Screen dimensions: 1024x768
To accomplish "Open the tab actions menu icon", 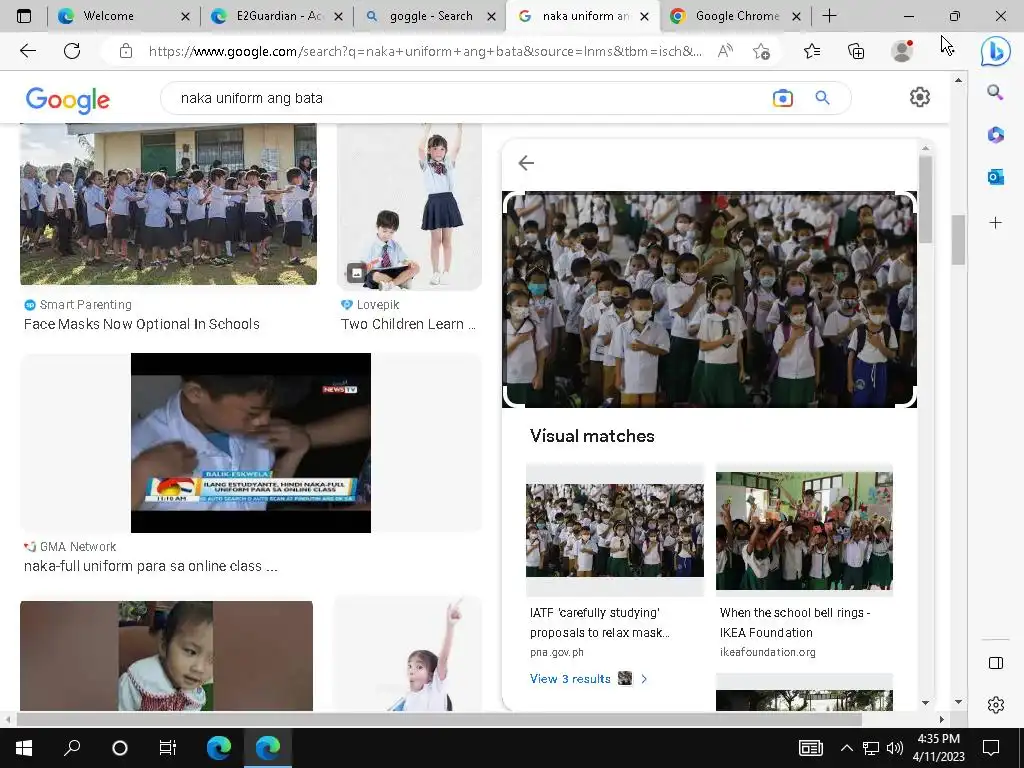I will [24, 16].
